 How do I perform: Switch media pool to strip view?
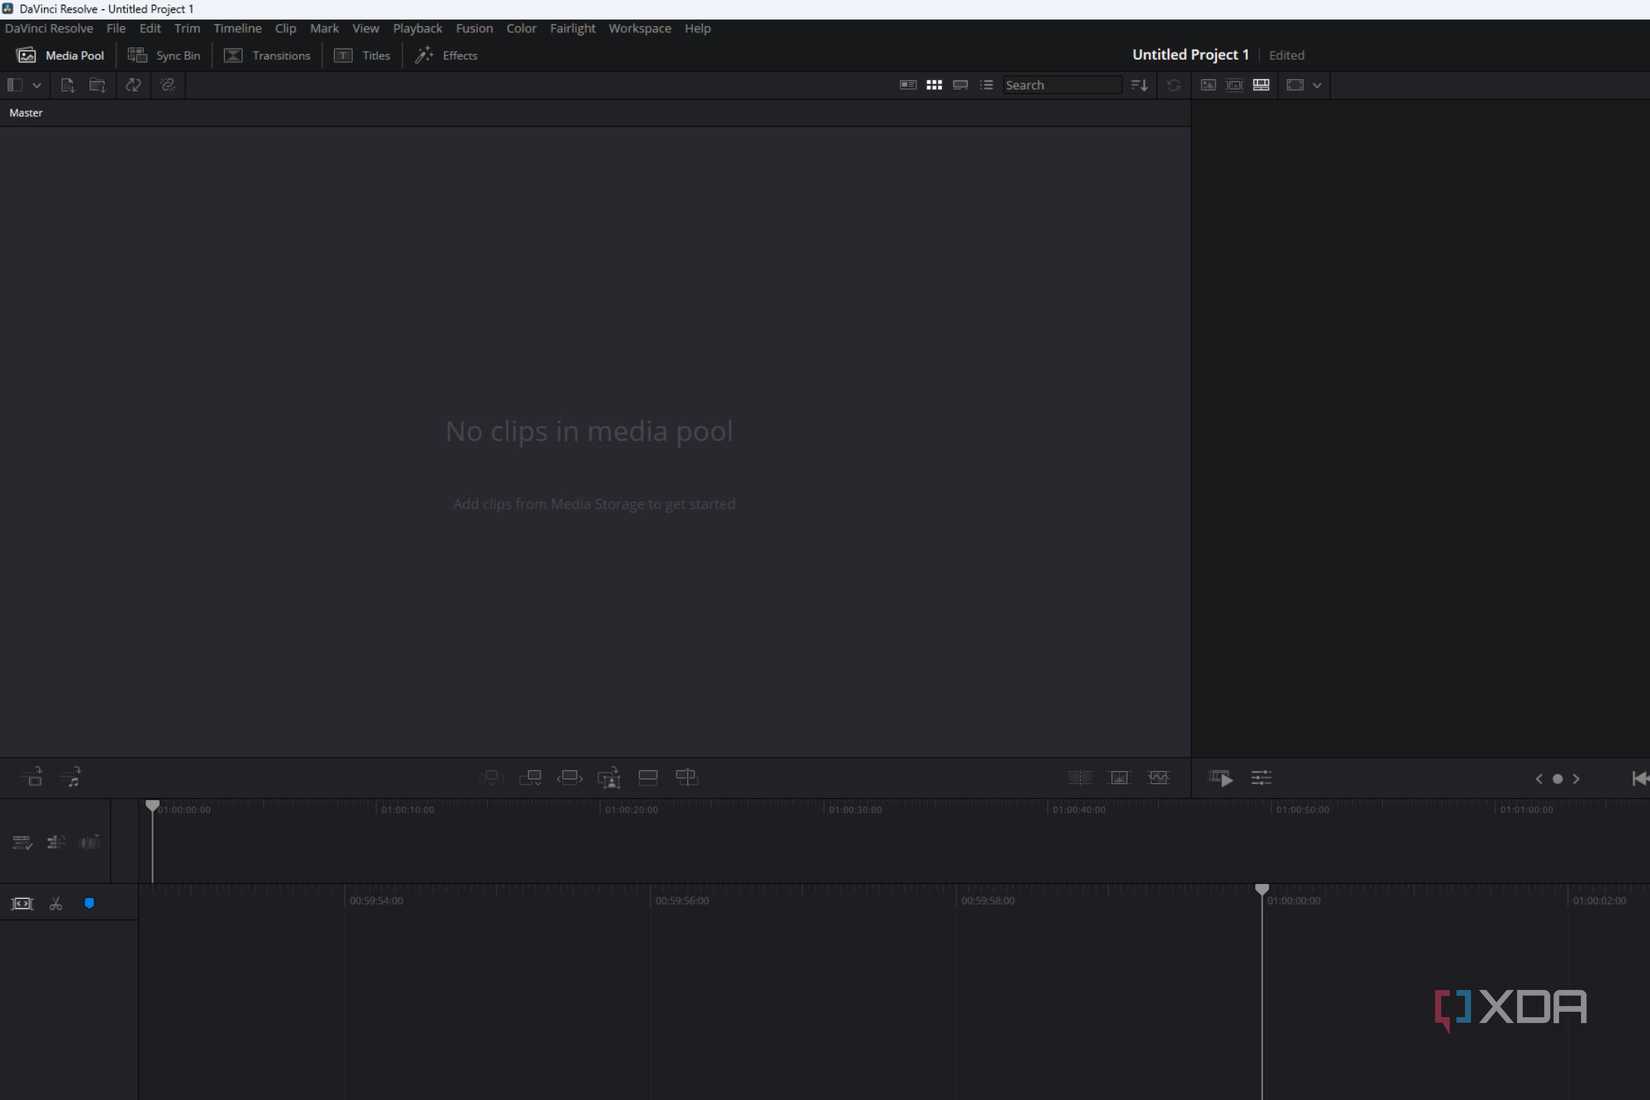pos(960,85)
